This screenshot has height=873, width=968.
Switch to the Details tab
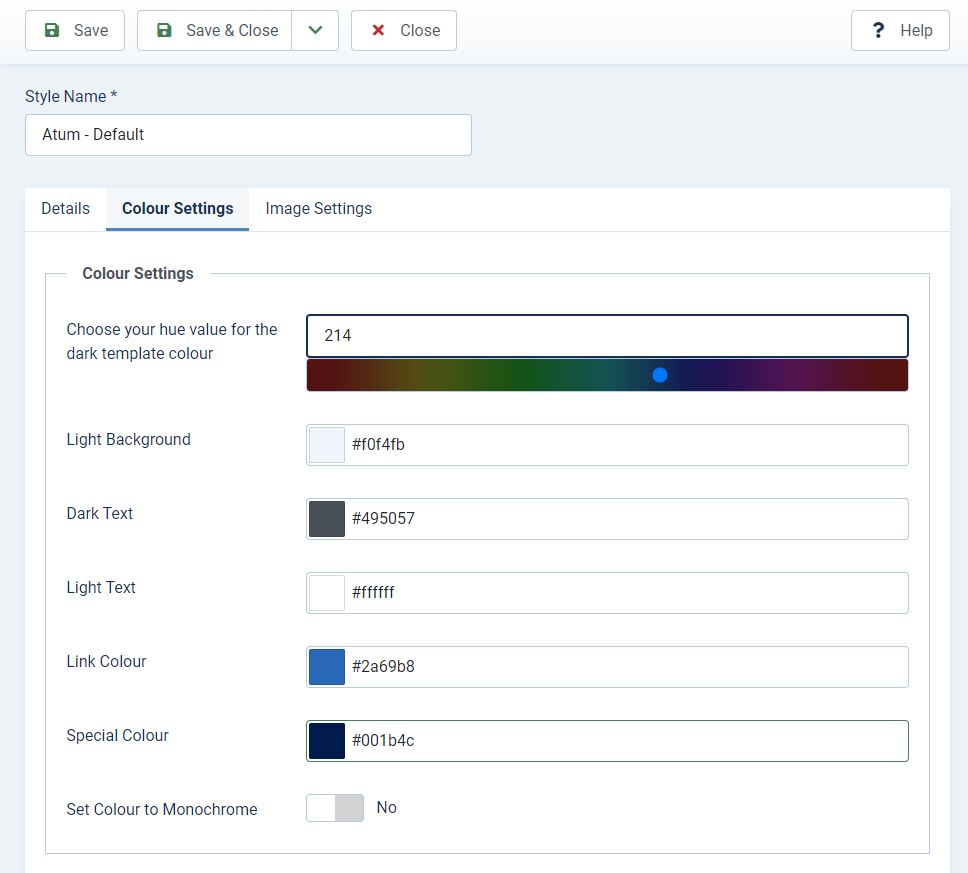pyautogui.click(x=65, y=209)
